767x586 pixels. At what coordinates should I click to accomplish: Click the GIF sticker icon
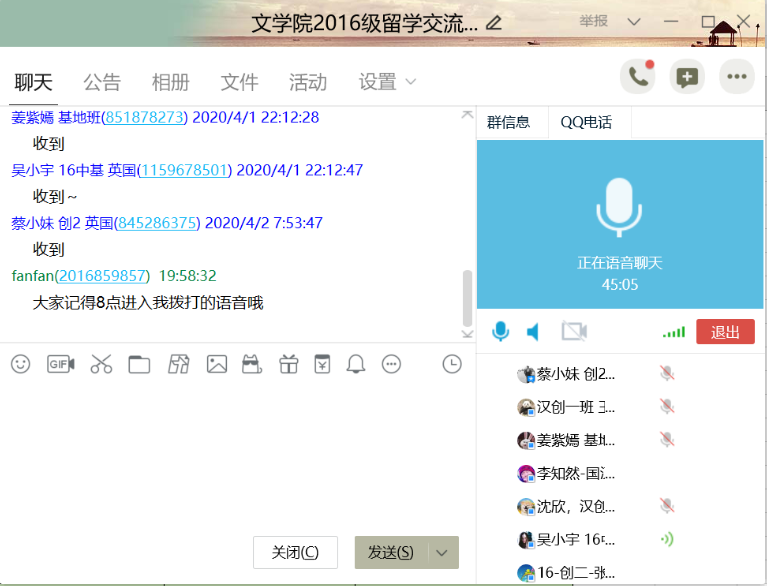pyautogui.click(x=61, y=365)
